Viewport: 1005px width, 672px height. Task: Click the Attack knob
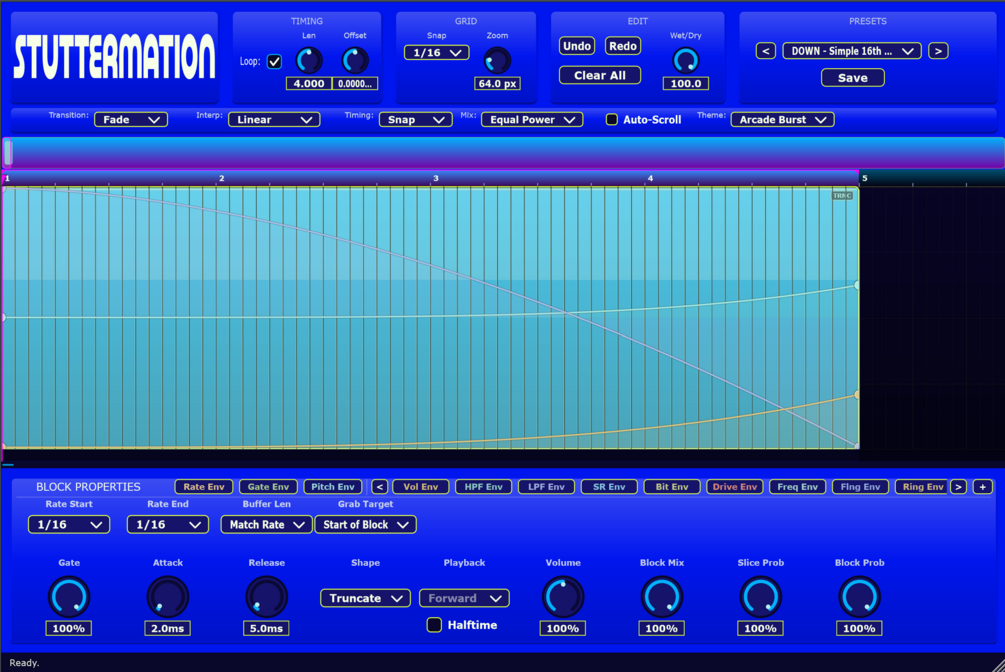pos(167,597)
